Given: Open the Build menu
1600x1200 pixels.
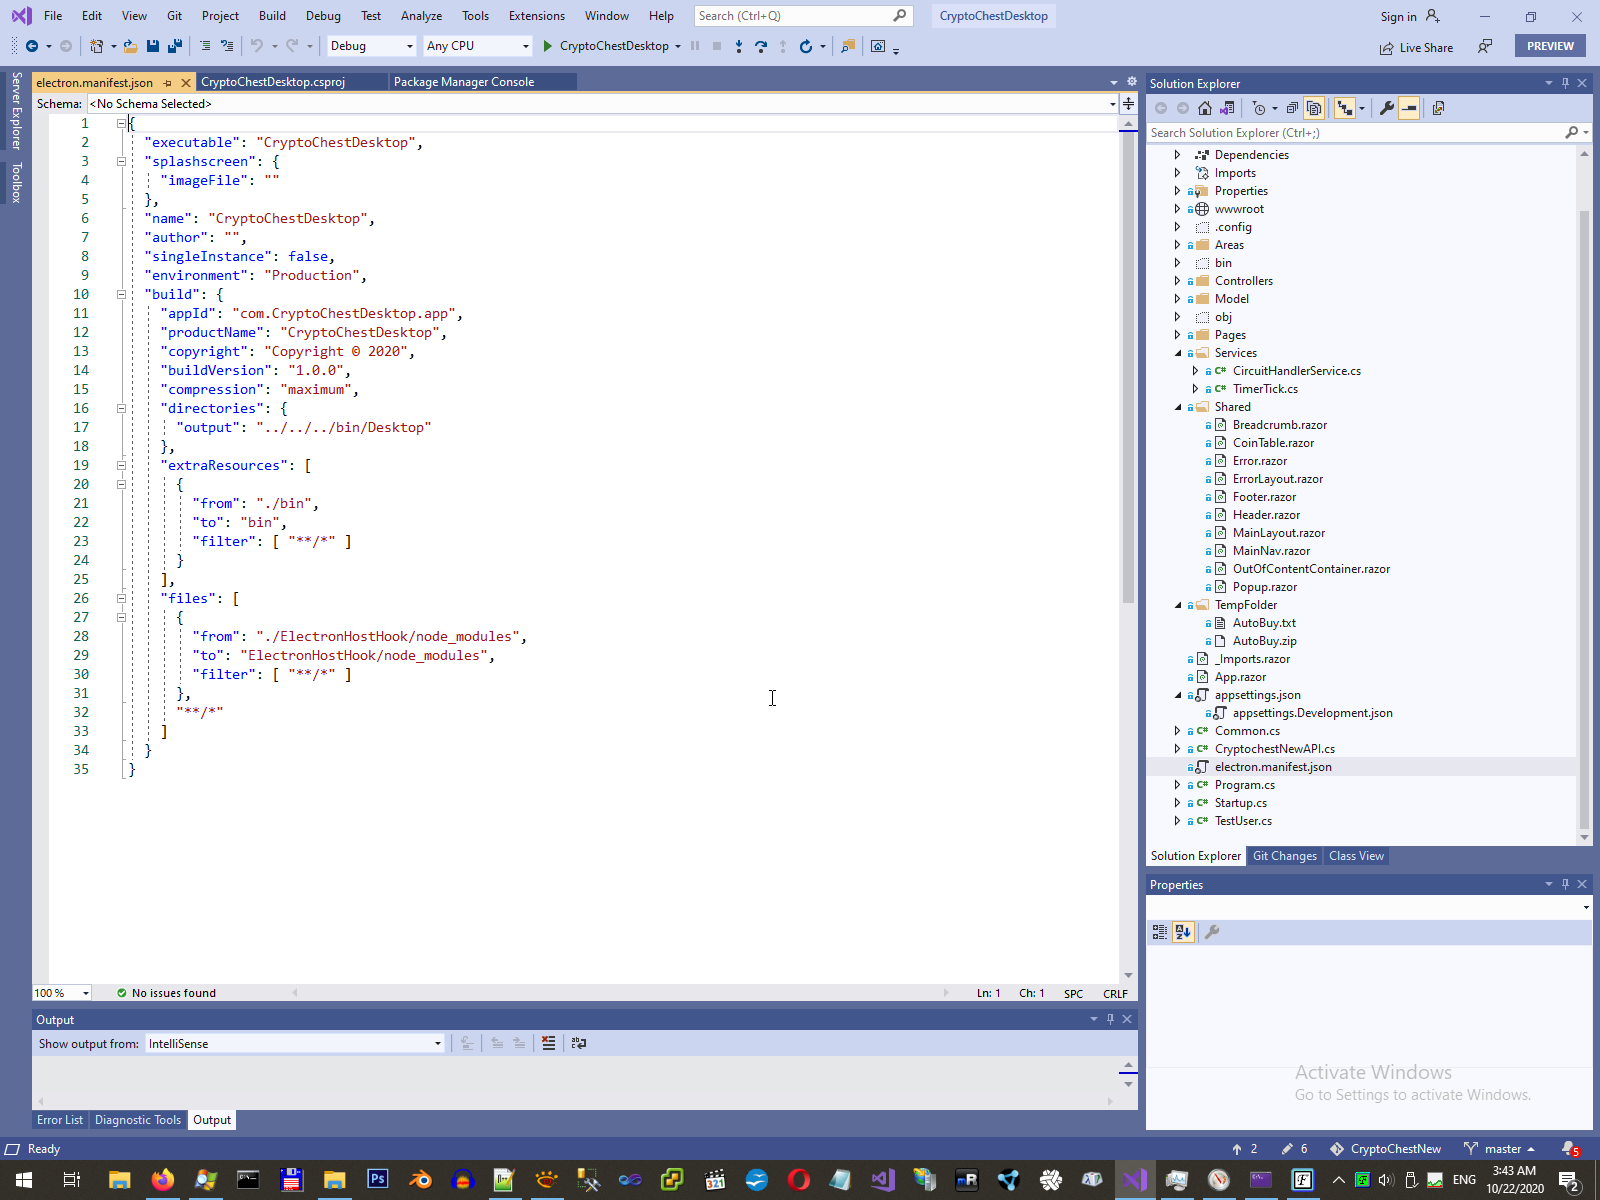Looking at the screenshot, I should pos(272,16).
